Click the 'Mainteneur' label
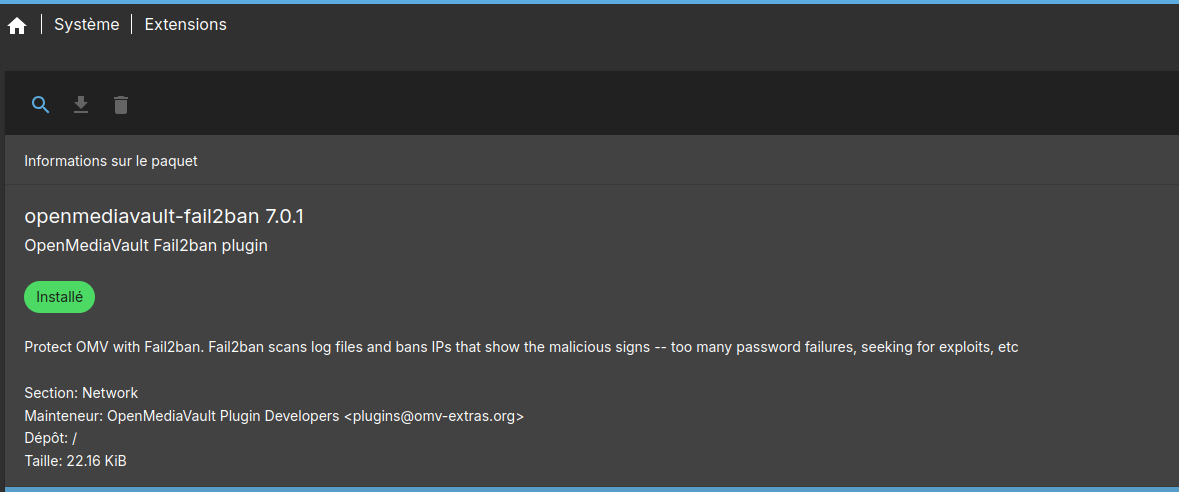Image resolution: width=1179 pixels, height=492 pixels. tap(62, 416)
